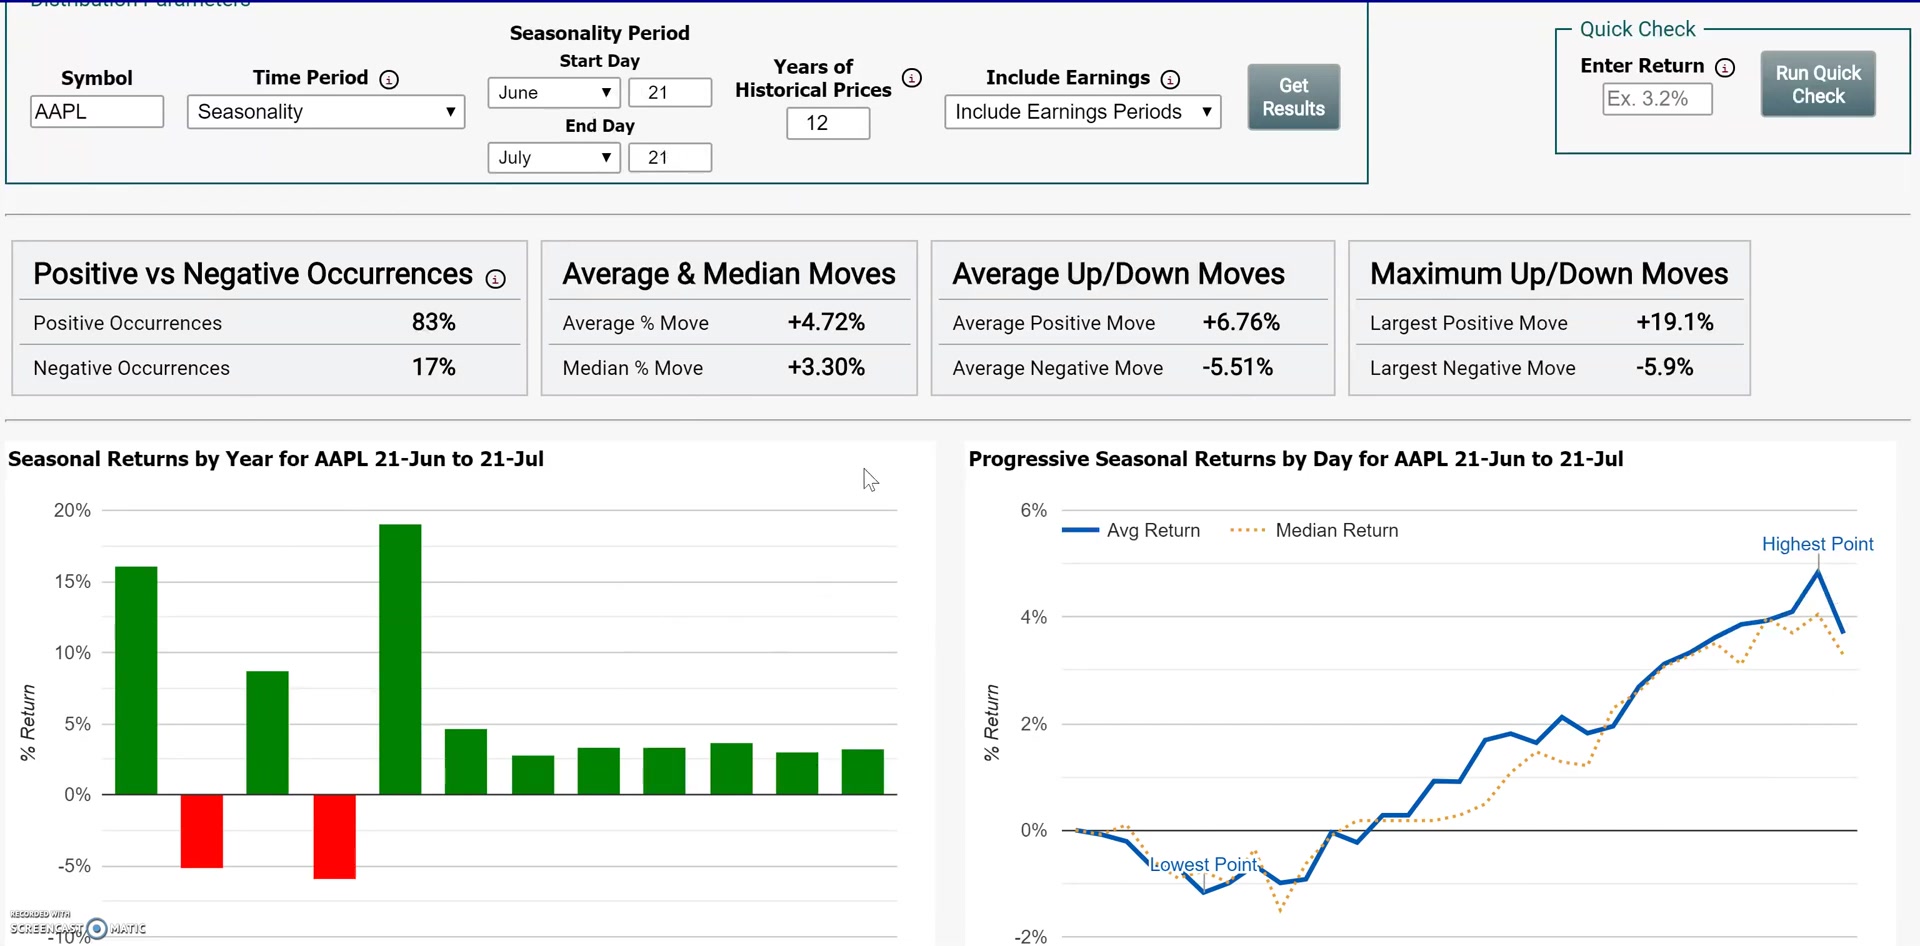
Task: Click the Include Earnings info icon
Action: [1170, 79]
